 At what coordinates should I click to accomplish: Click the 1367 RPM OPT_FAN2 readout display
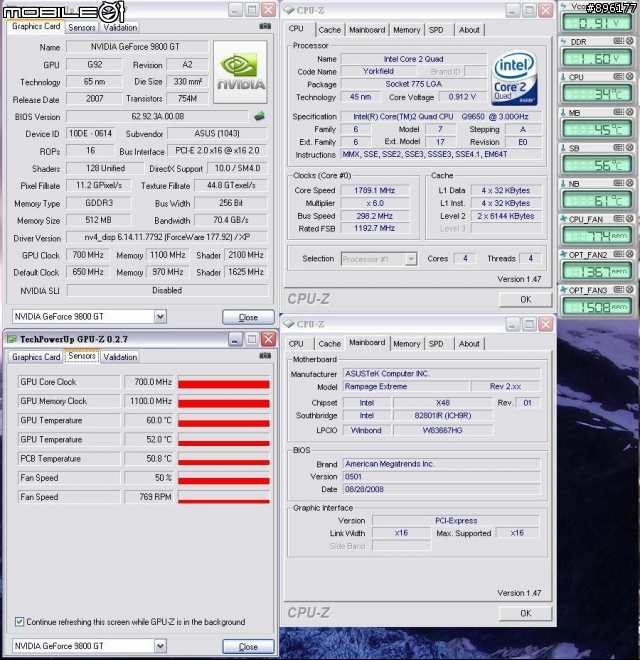[597, 271]
